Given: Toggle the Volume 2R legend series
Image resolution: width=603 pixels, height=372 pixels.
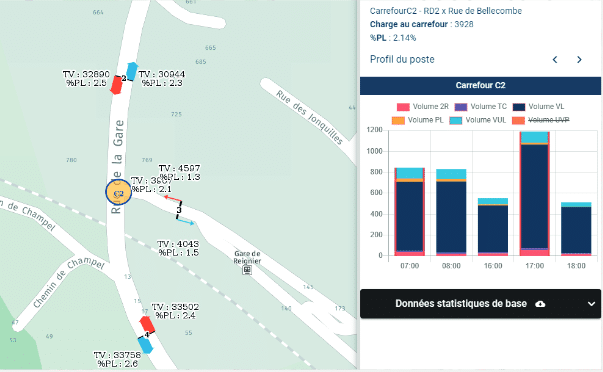Looking at the screenshot, I should pos(423,107).
